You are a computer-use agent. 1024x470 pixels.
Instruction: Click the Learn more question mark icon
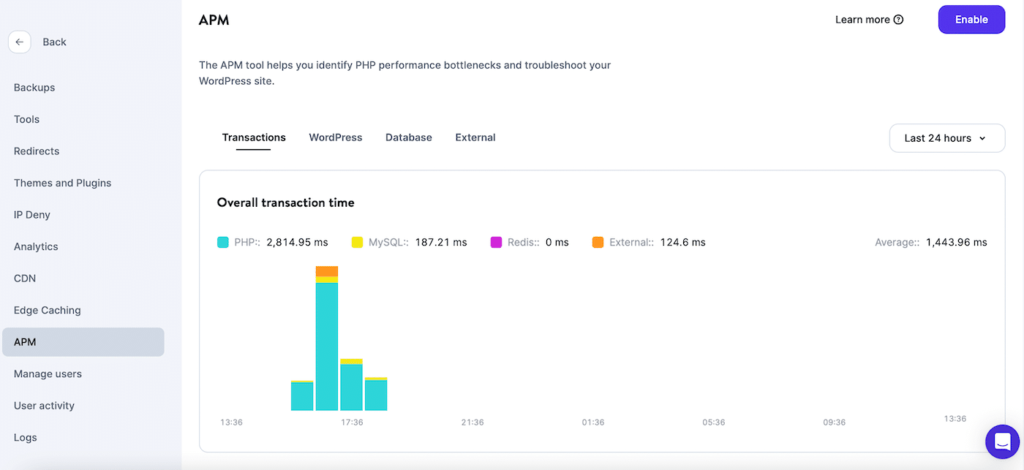(x=898, y=20)
